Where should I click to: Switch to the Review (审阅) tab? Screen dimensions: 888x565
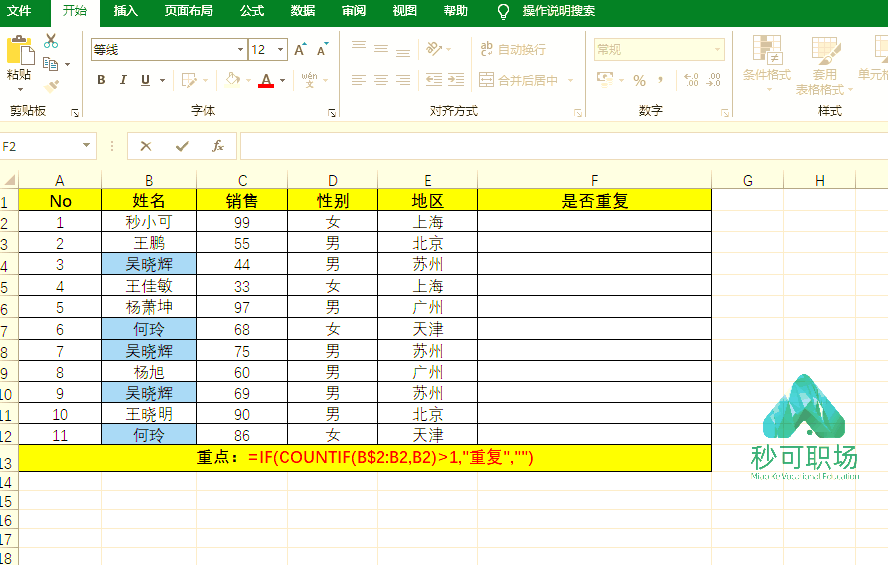[x=354, y=11]
